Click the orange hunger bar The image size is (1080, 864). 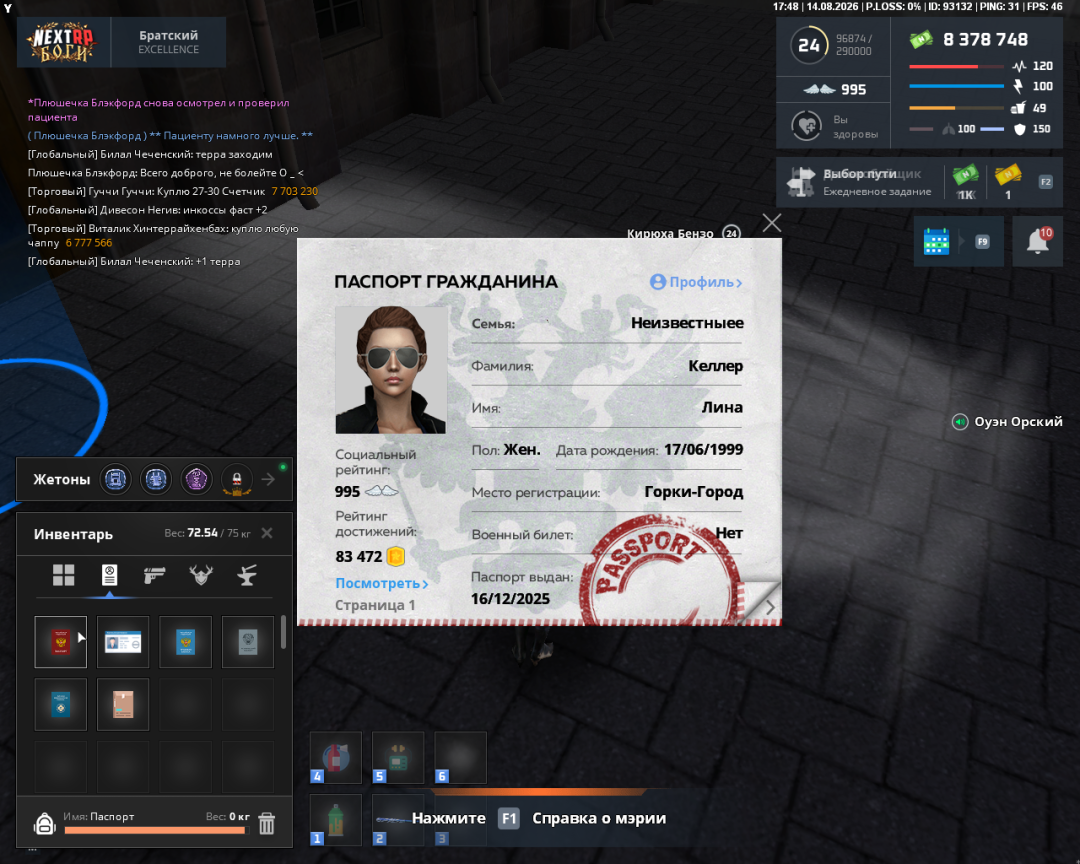pyautogui.click(x=956, y=108)
